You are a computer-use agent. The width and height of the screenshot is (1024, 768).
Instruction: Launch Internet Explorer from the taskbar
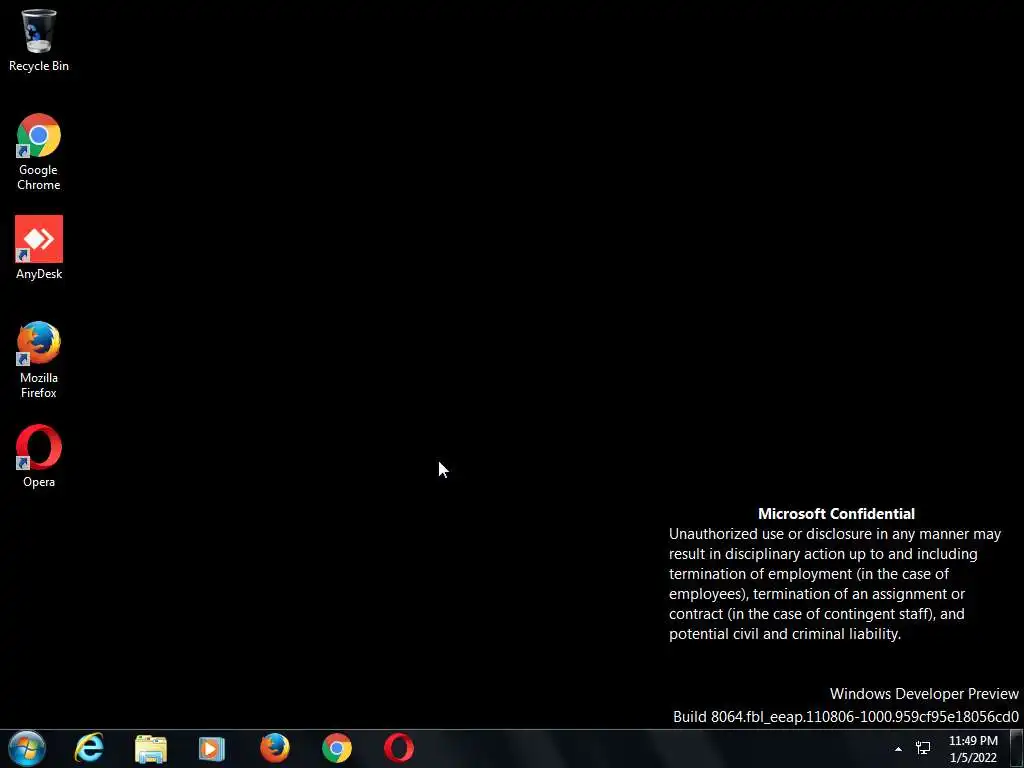(89, 748)
